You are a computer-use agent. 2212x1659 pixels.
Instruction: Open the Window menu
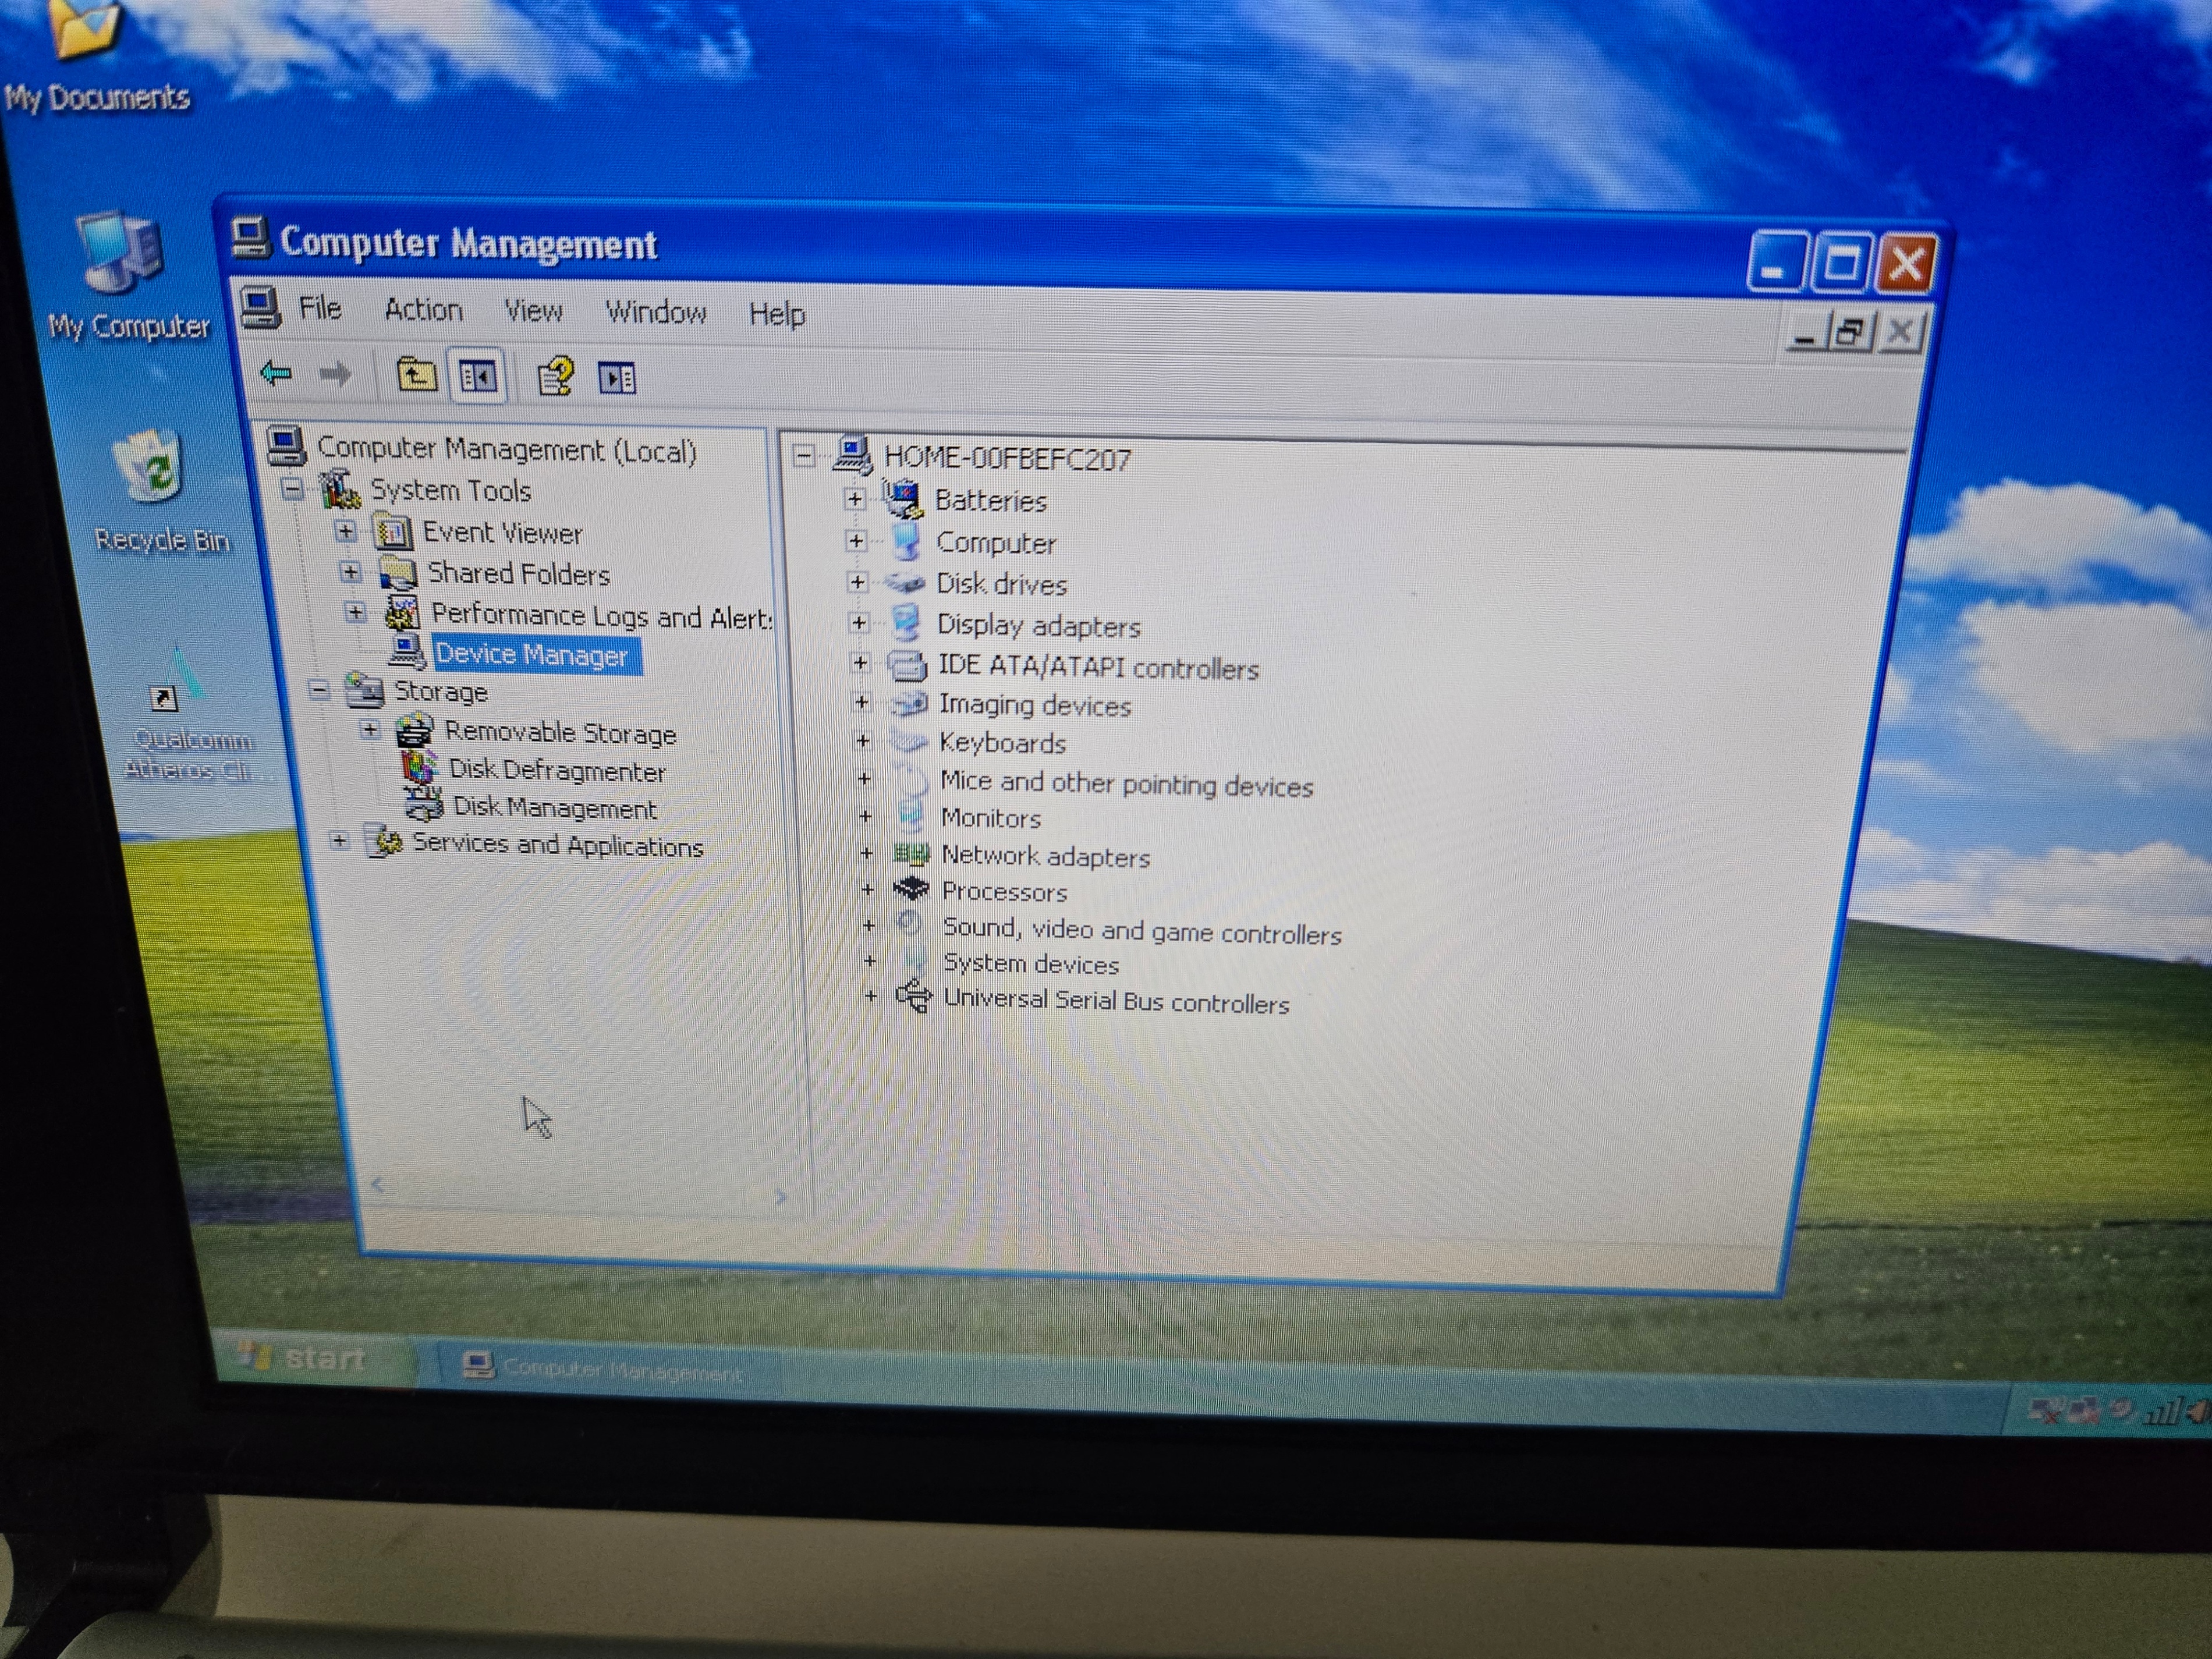(x=656, y=313)
